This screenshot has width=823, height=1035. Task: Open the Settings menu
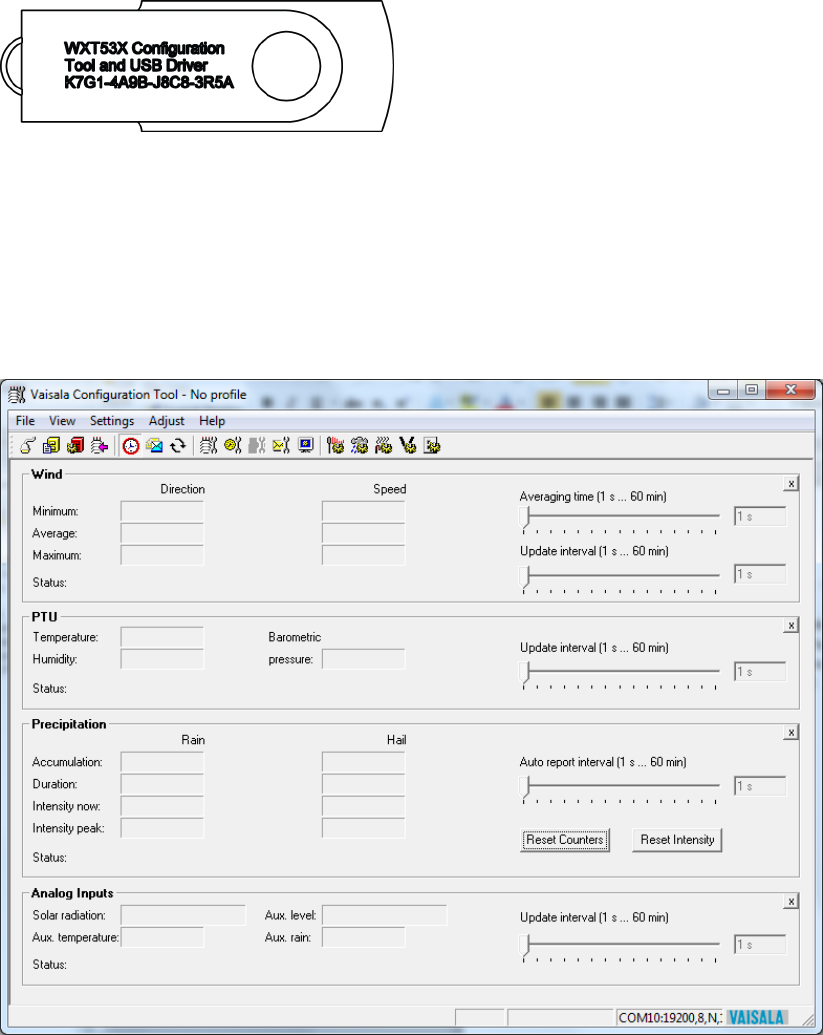[112, 420]
